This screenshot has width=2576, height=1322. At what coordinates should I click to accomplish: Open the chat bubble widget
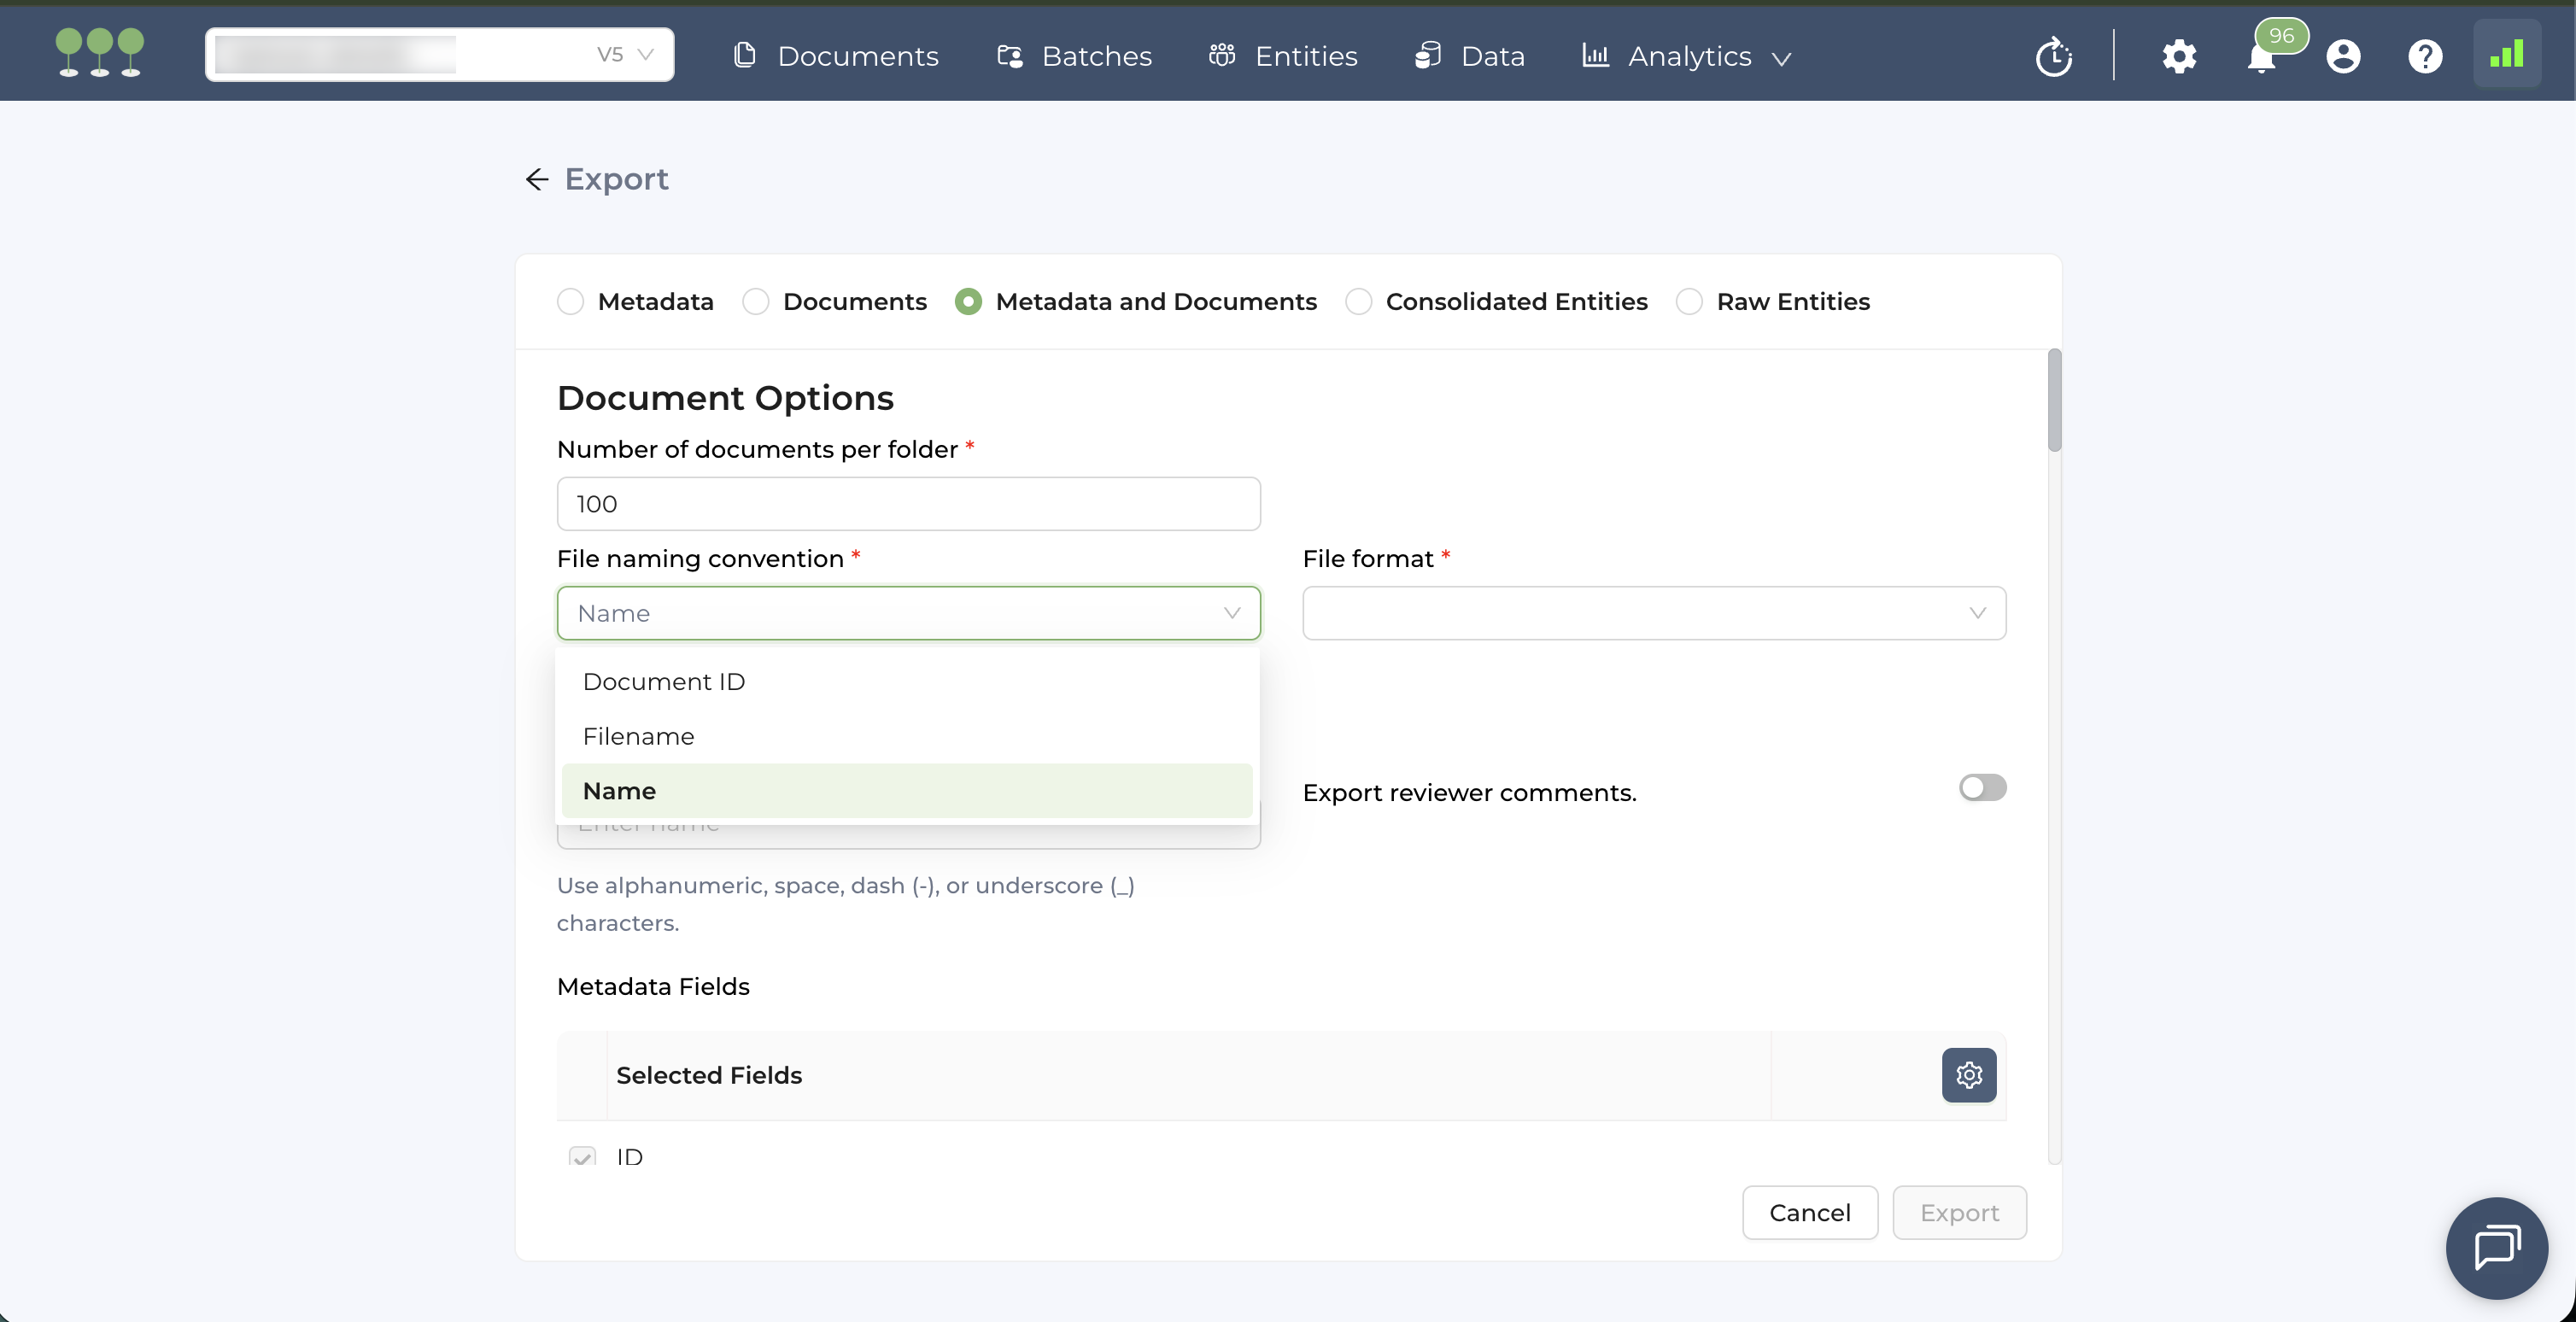[x=2497, y=1248]
